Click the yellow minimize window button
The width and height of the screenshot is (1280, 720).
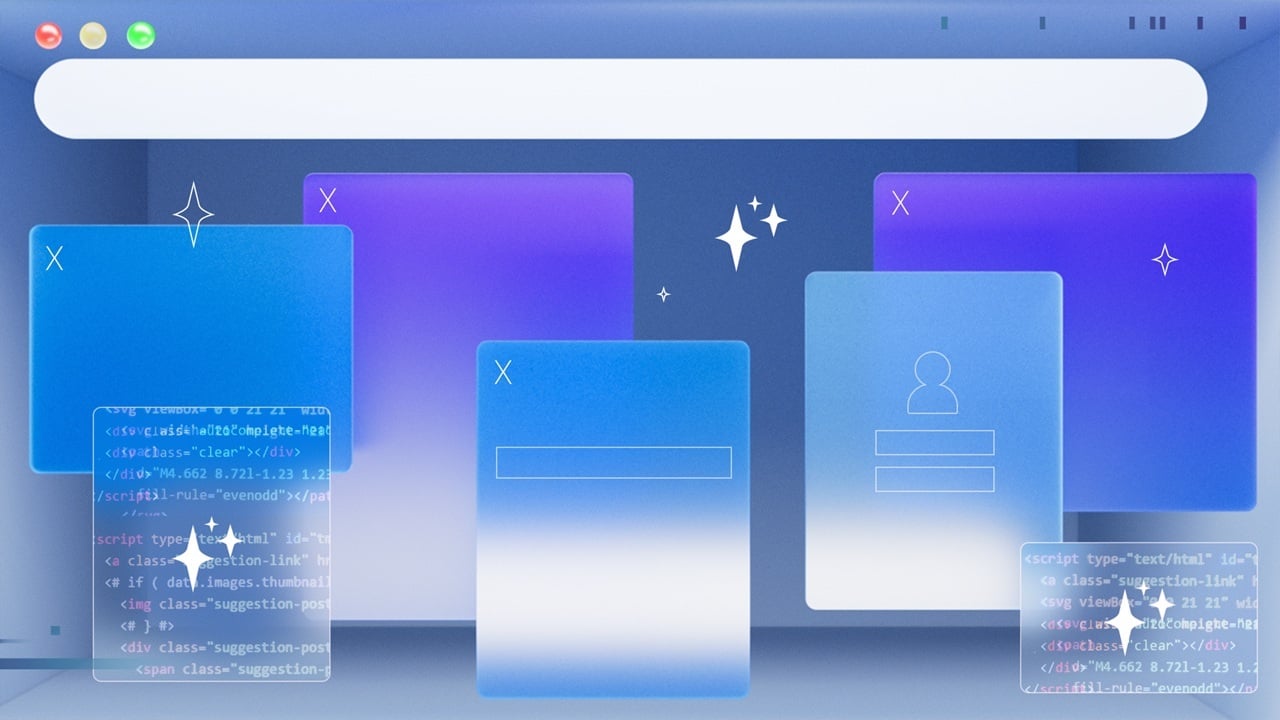coord(93,36)
